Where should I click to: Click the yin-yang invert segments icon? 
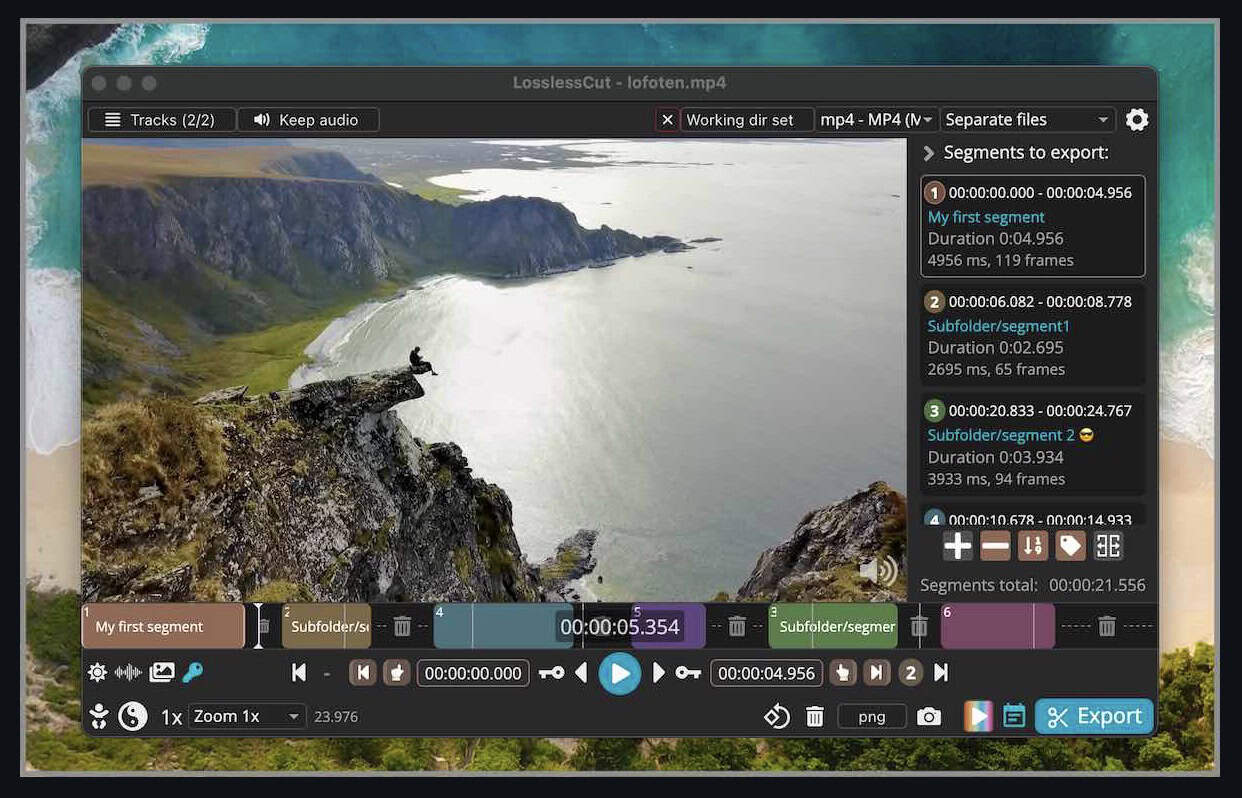[x=133, y=716]
